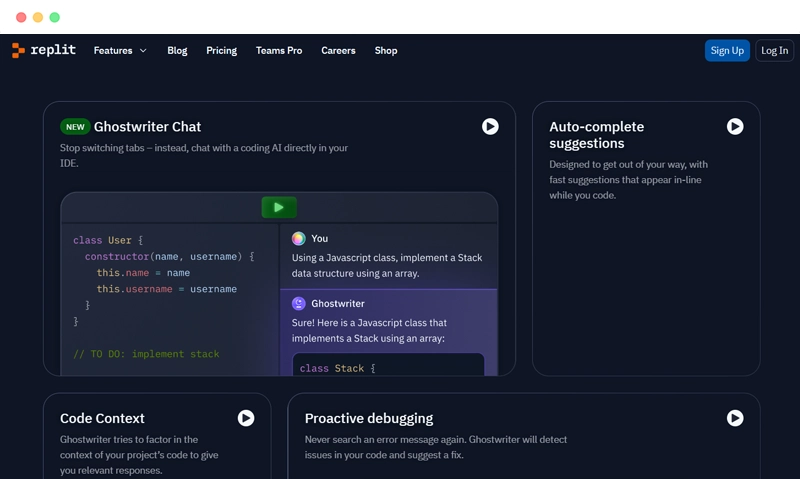Click the Ghostwriter bot avatar icon
This screenshot has width=800, height=479.
tap(298, 304)
